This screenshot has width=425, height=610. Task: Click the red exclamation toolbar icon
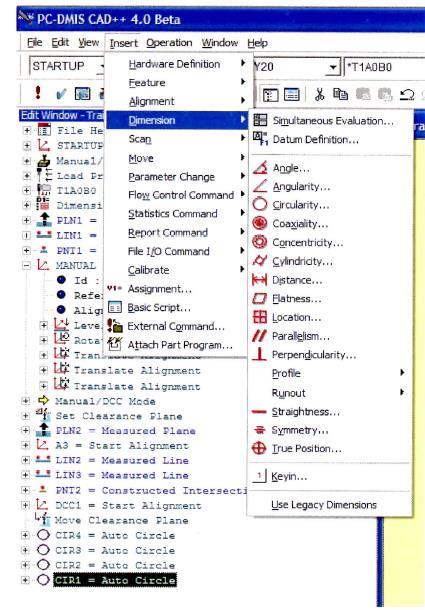click(x=38, y=93)
